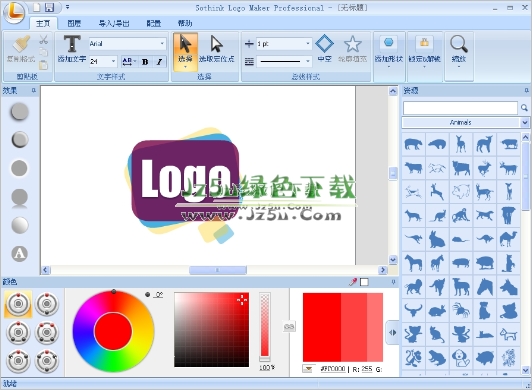
Task: Click the search magnifier in resources panel
Action: 524,108
